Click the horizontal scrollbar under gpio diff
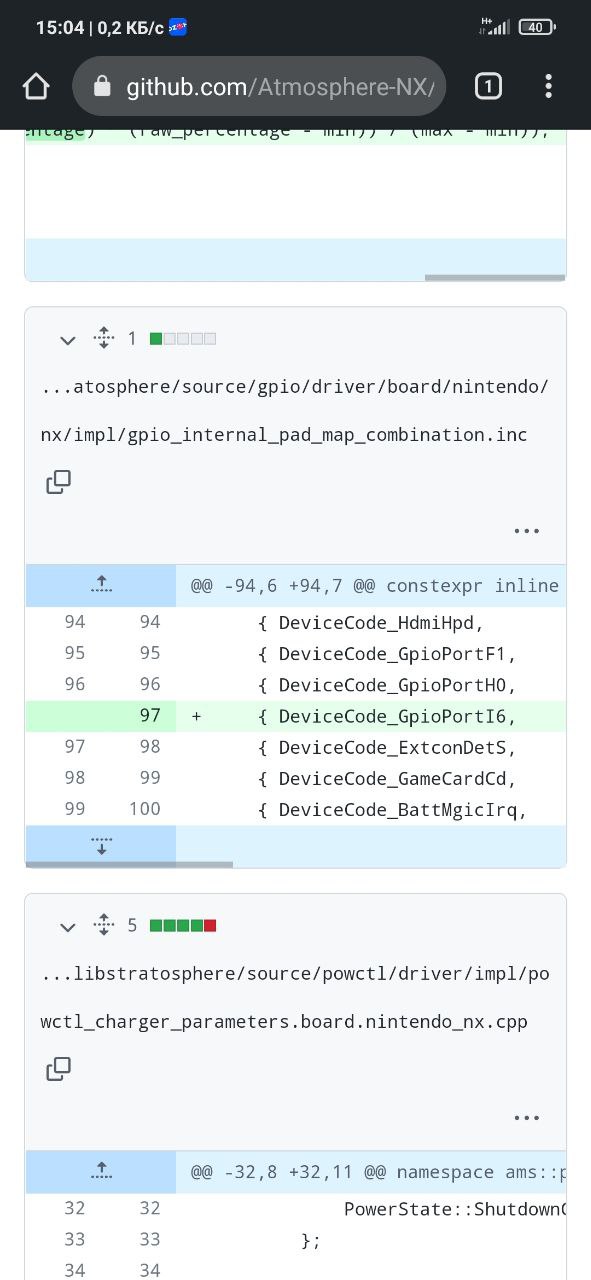 129,865
